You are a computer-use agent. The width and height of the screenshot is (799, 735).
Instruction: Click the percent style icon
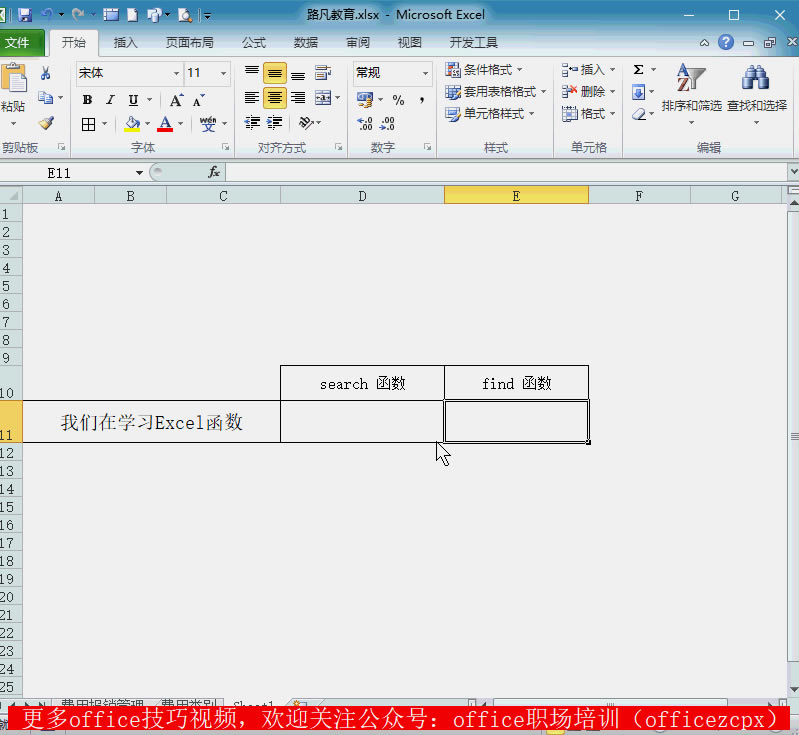pos(398,100)
